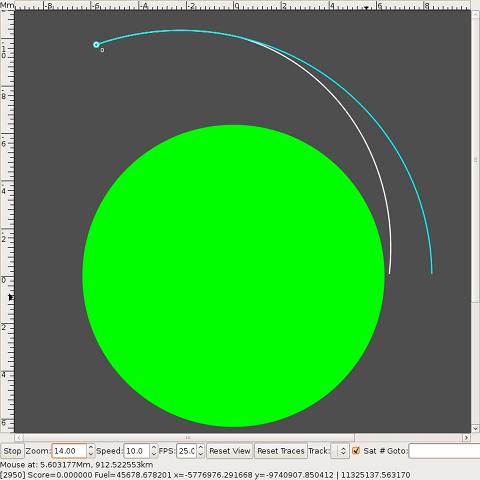Image resolution: width=480 pixels, height=480 pixels.
Task: Click the Mm unit label on ruler
Action: tap(7, 5)
